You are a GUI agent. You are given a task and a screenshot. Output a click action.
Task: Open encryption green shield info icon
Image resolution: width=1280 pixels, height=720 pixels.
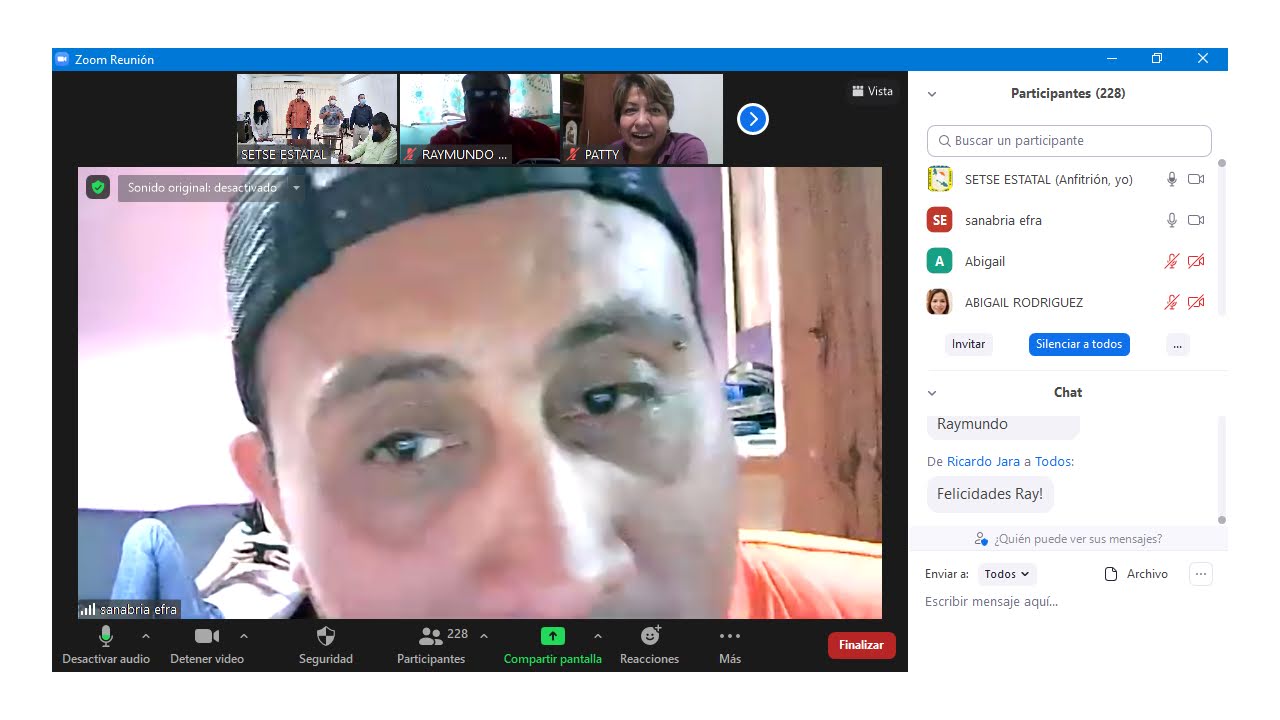click(97, 187)
